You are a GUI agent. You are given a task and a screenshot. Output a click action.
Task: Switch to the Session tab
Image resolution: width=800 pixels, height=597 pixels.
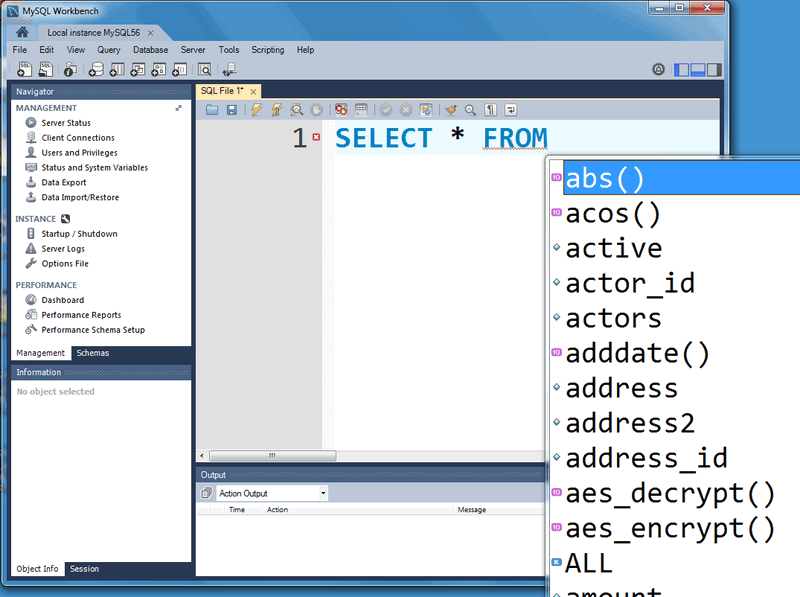84,568
